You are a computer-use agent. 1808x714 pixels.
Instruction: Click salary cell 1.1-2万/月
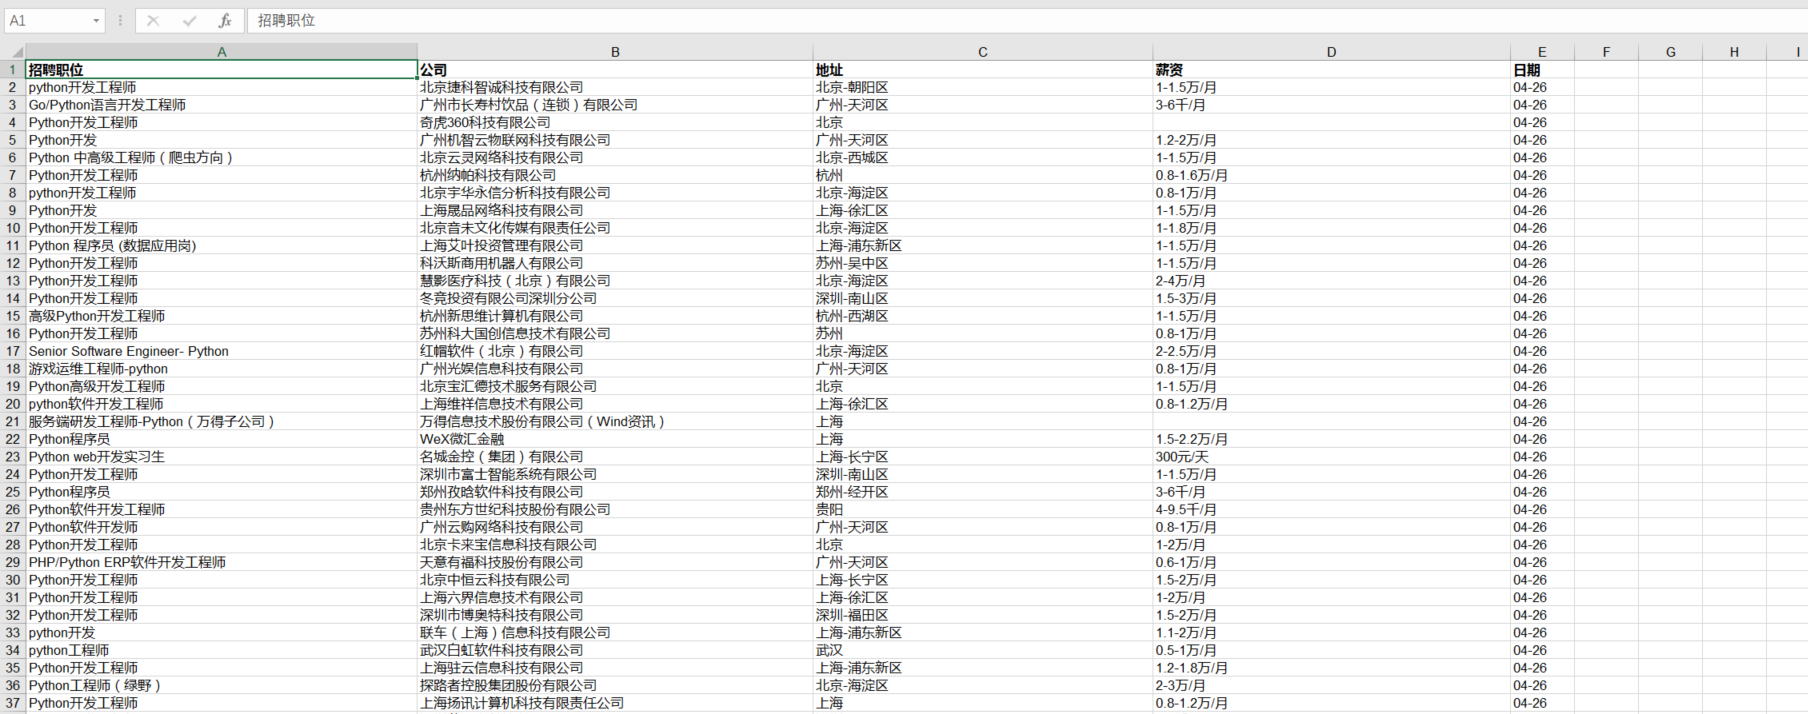(1331, 633)
